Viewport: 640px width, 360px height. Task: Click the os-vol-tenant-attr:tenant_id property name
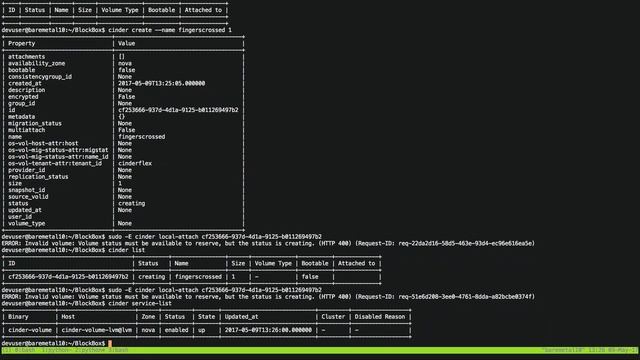coord(55,164)
